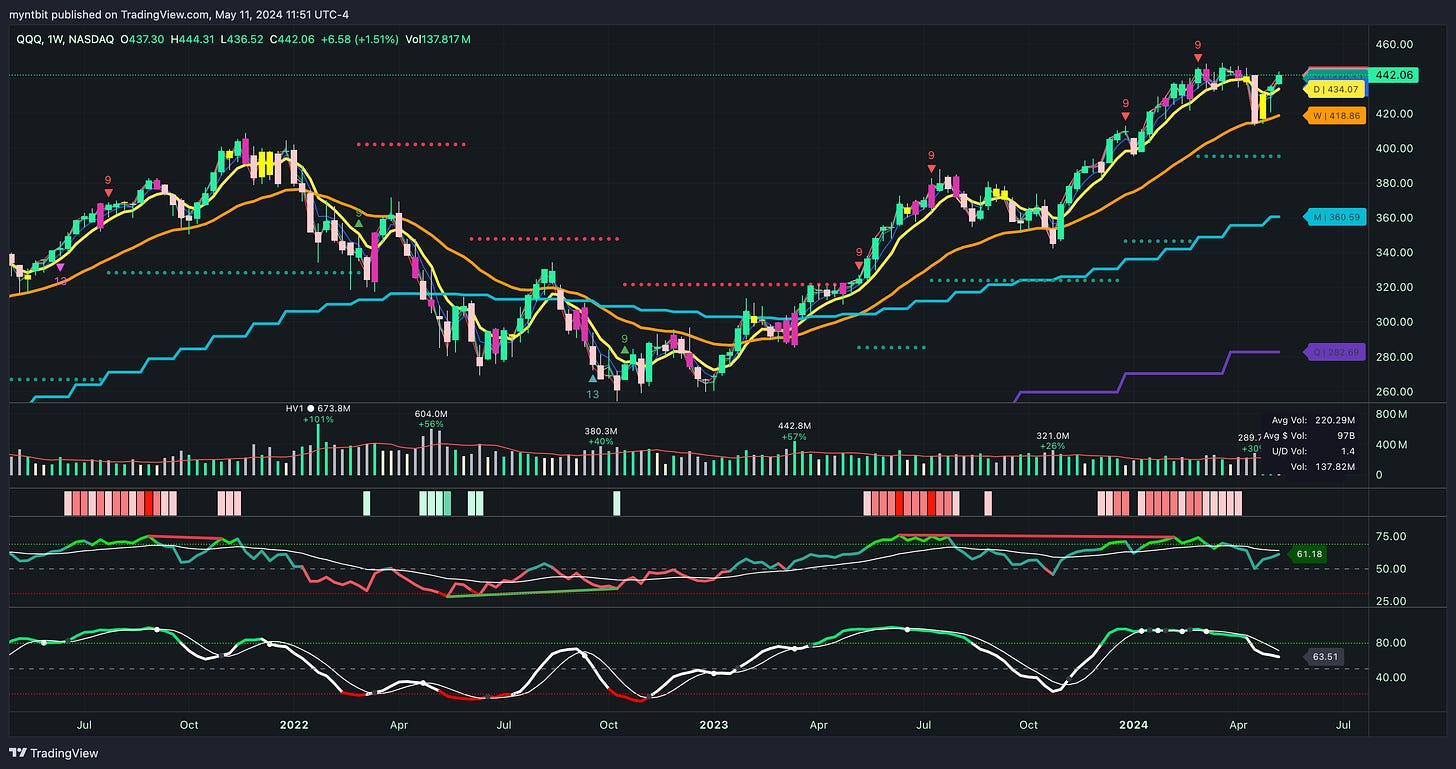
Task: Click the 2024 label on time axis
Action: (1133, 724)
